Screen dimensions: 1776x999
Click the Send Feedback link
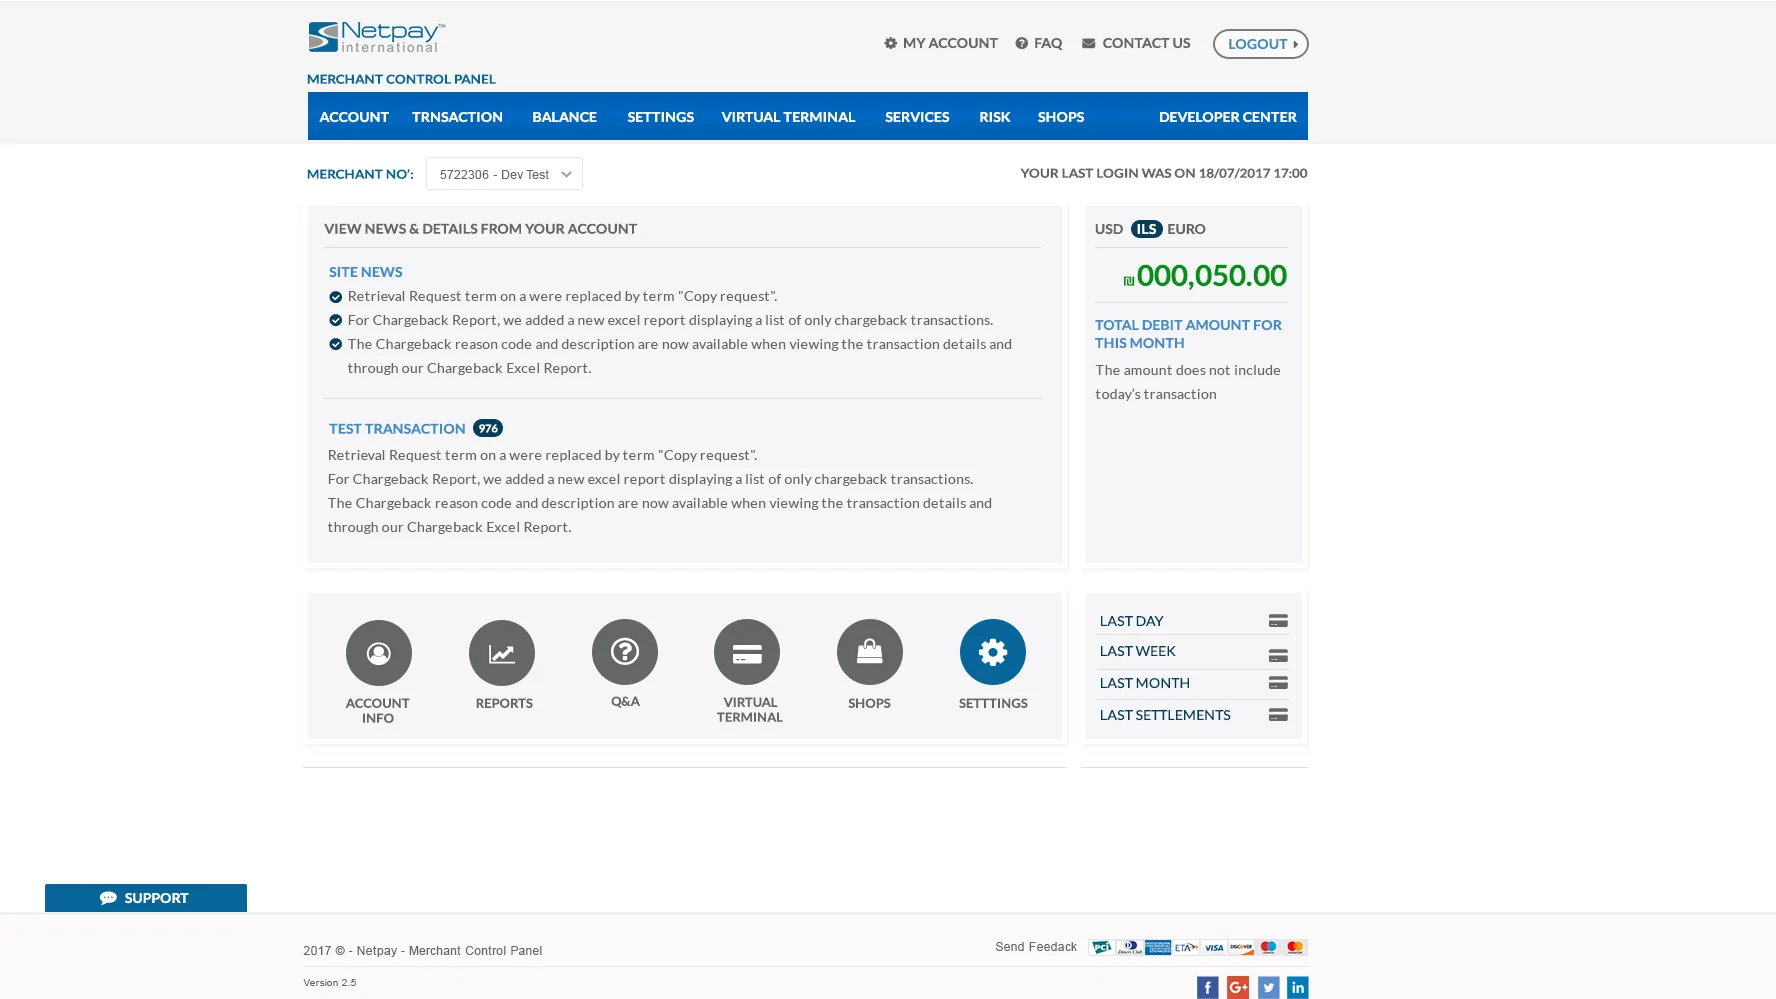pos(1036,947)
